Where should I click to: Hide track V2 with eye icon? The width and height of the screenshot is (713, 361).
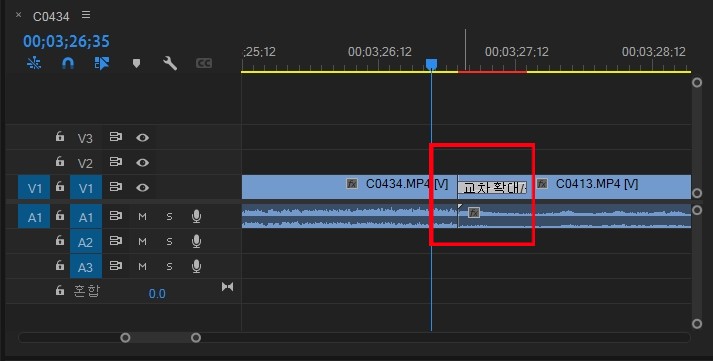point(142,162)
